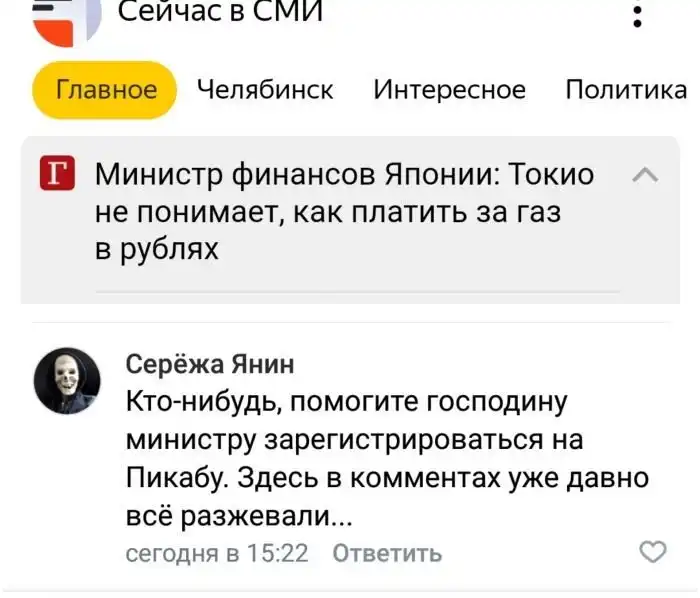Viewport: 700px width, 598px height.
Task: Click the comment text mentioning Пикабу
Action: tap(386, 478)
